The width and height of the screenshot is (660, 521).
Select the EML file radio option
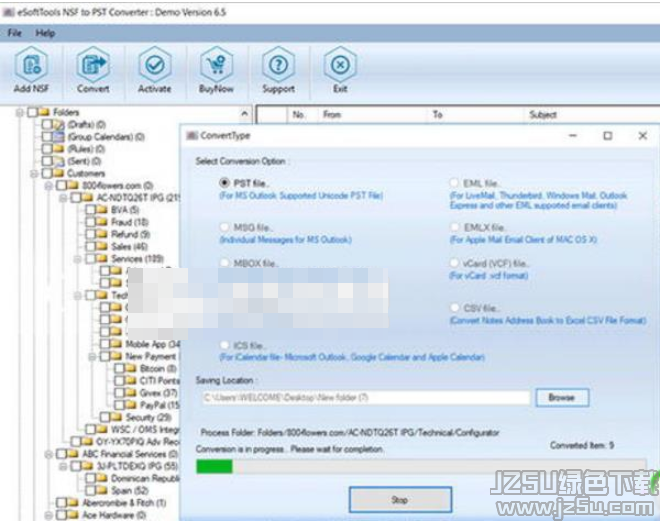click(x=454, y=183)
